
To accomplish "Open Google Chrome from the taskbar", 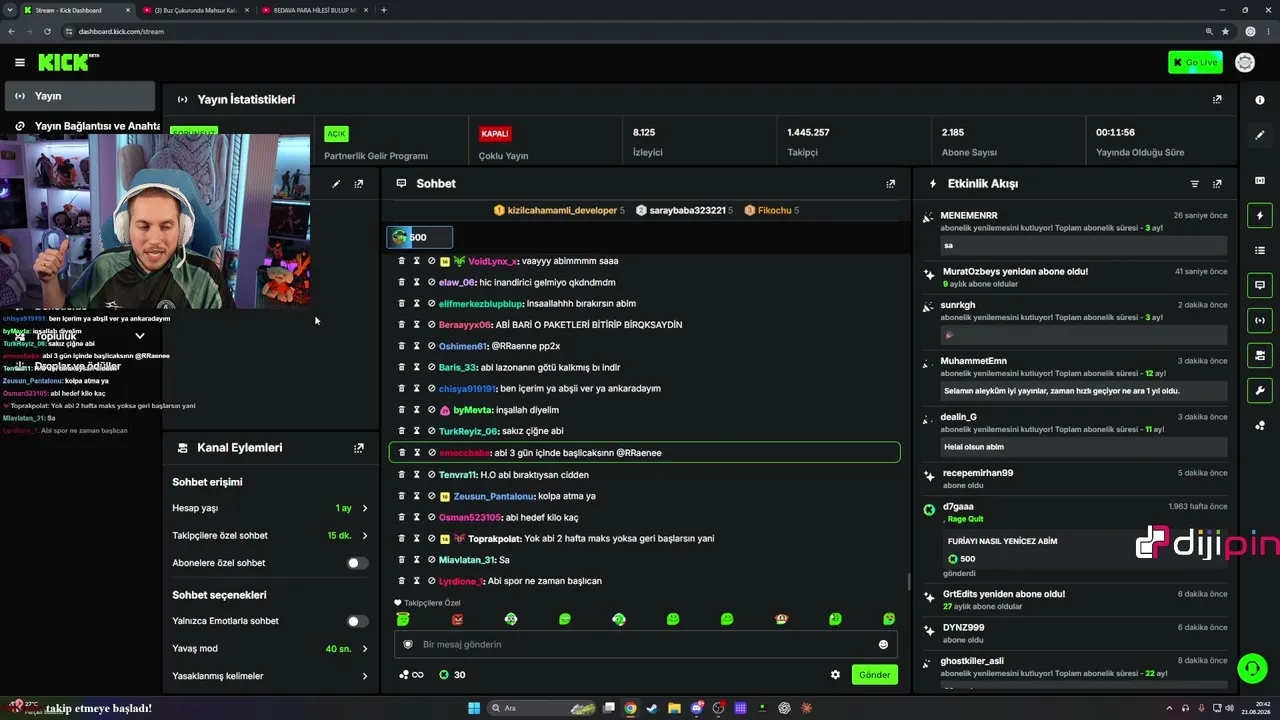I will coord(630,708).
